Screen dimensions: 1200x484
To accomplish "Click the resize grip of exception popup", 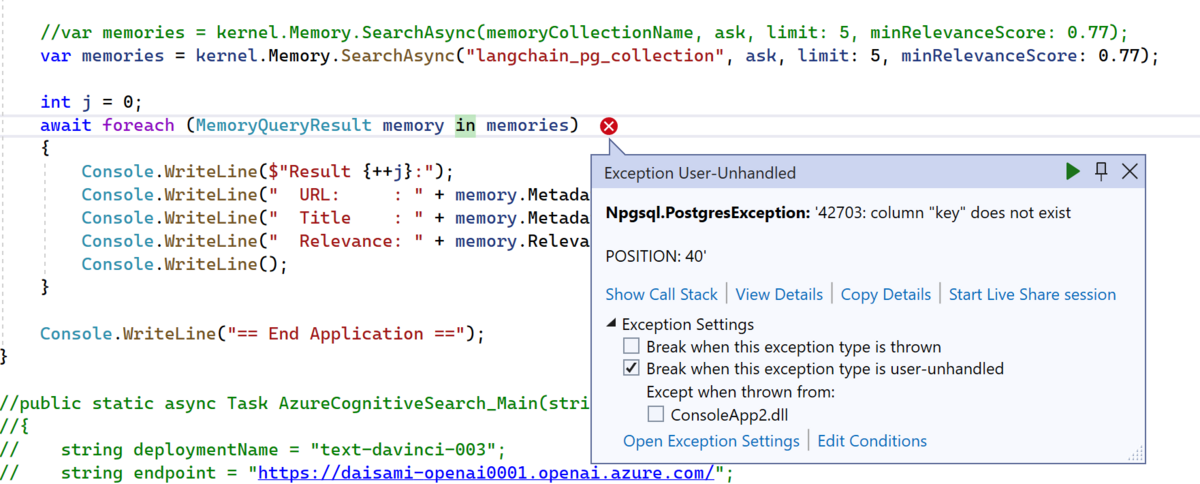I will pyautogui.click(x=1137, y=455).
